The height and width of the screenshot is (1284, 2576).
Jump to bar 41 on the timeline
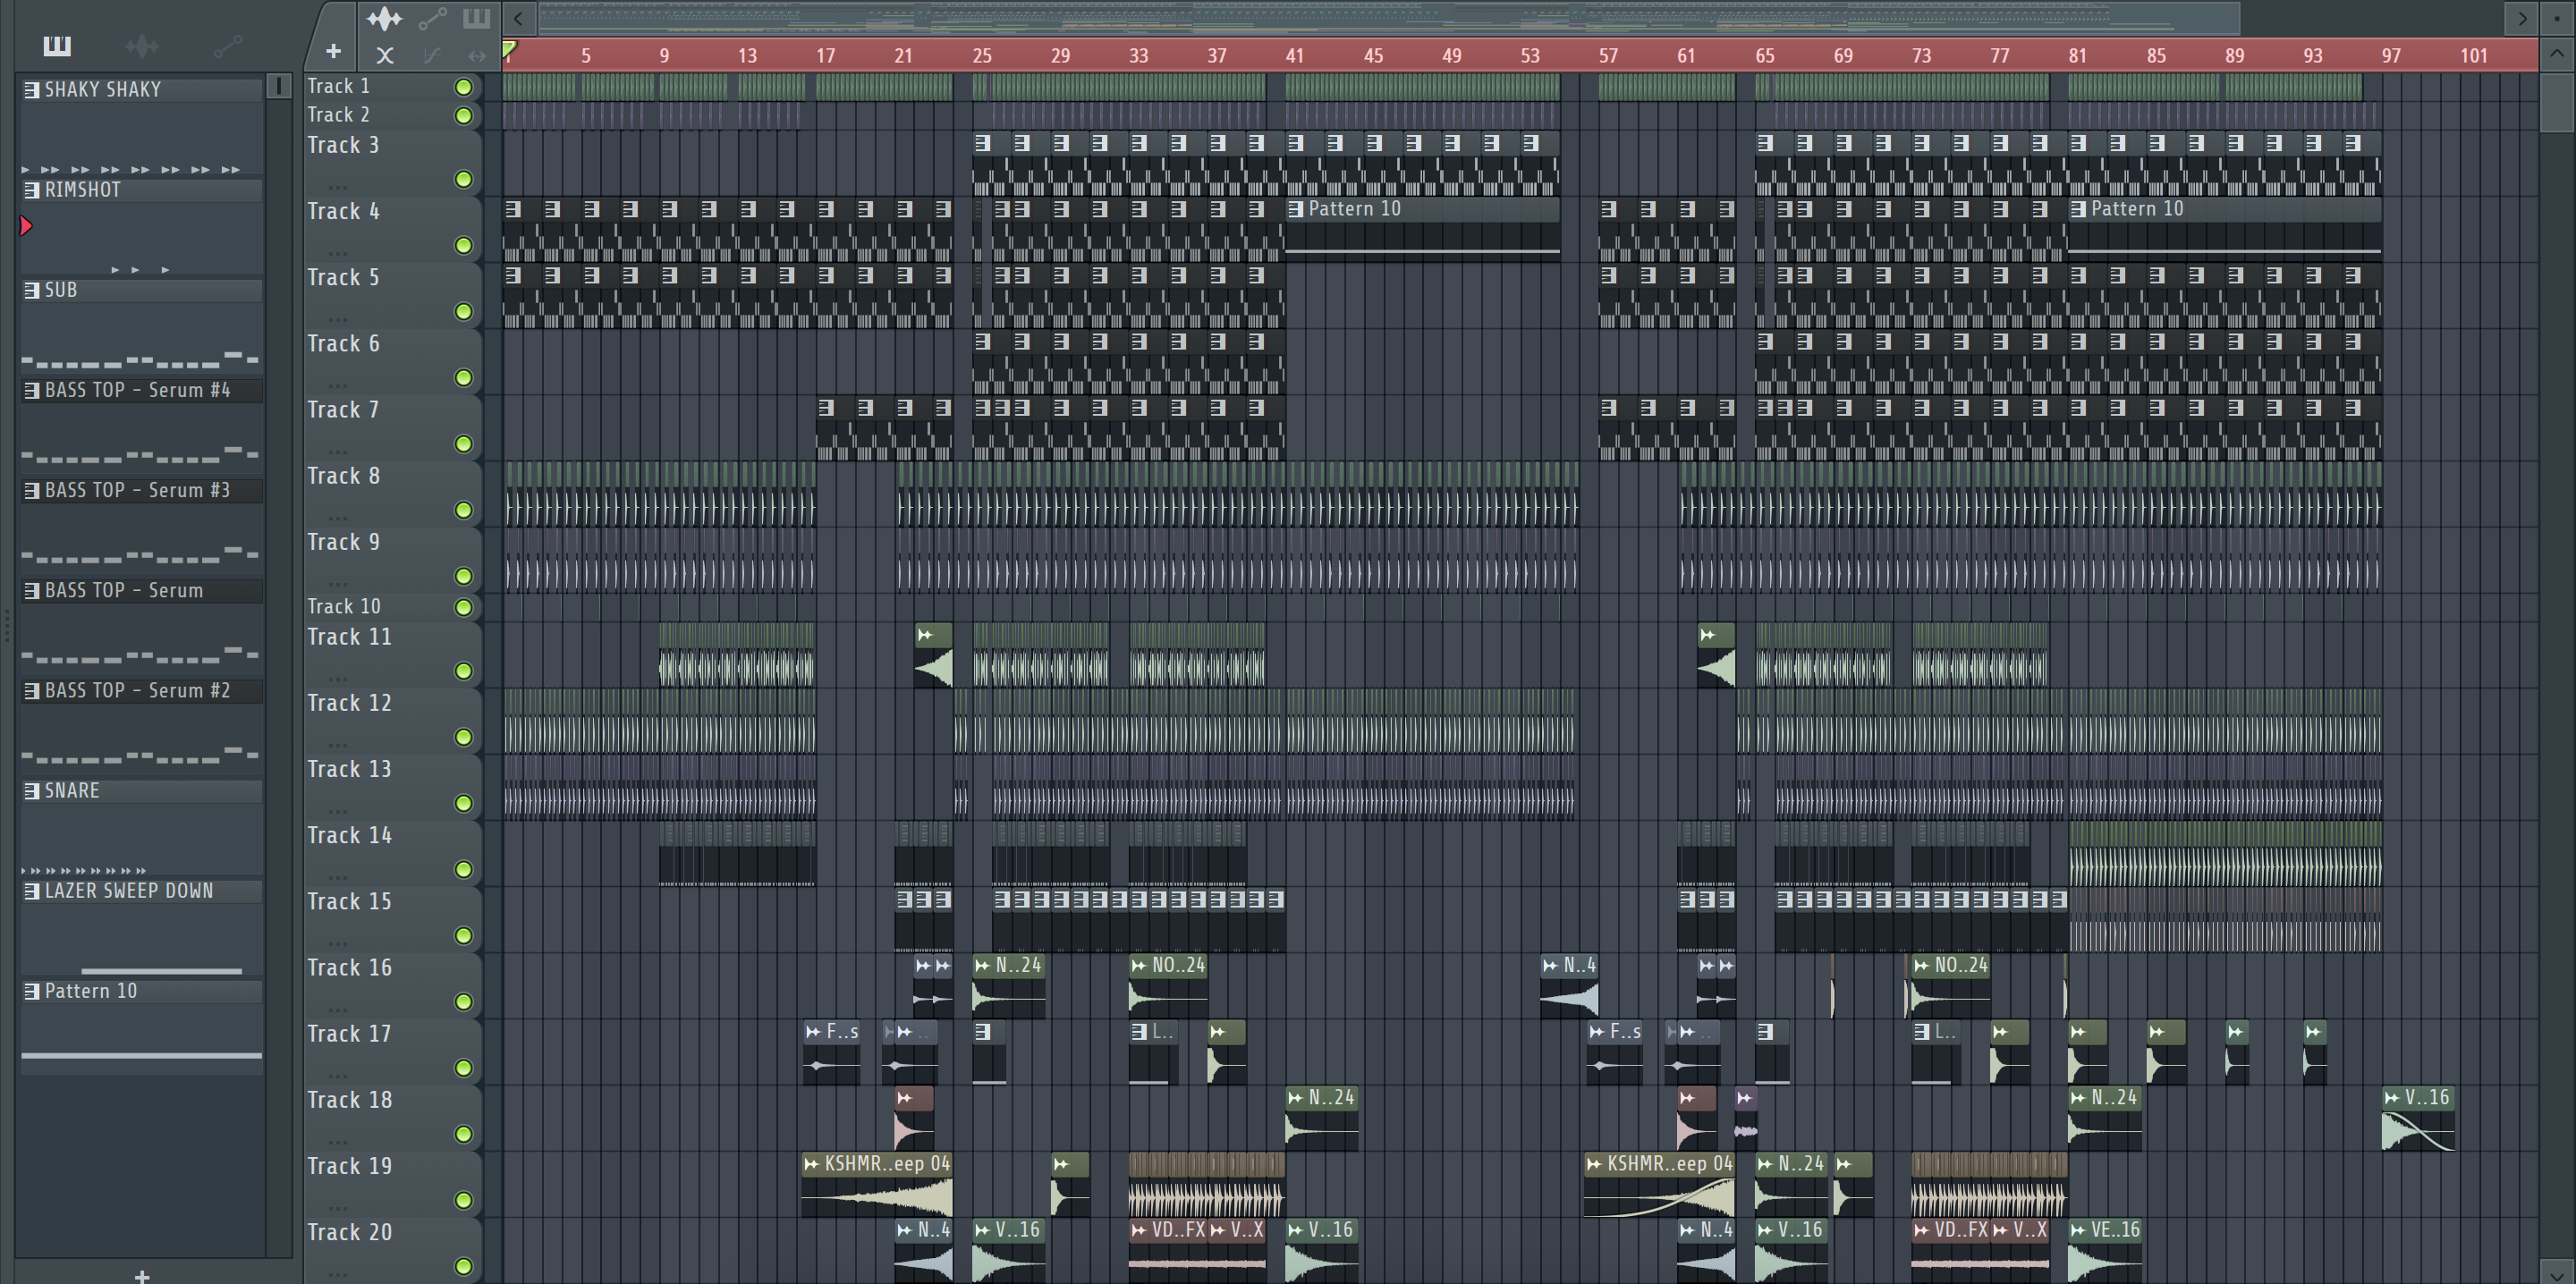tap(1294, 56)
